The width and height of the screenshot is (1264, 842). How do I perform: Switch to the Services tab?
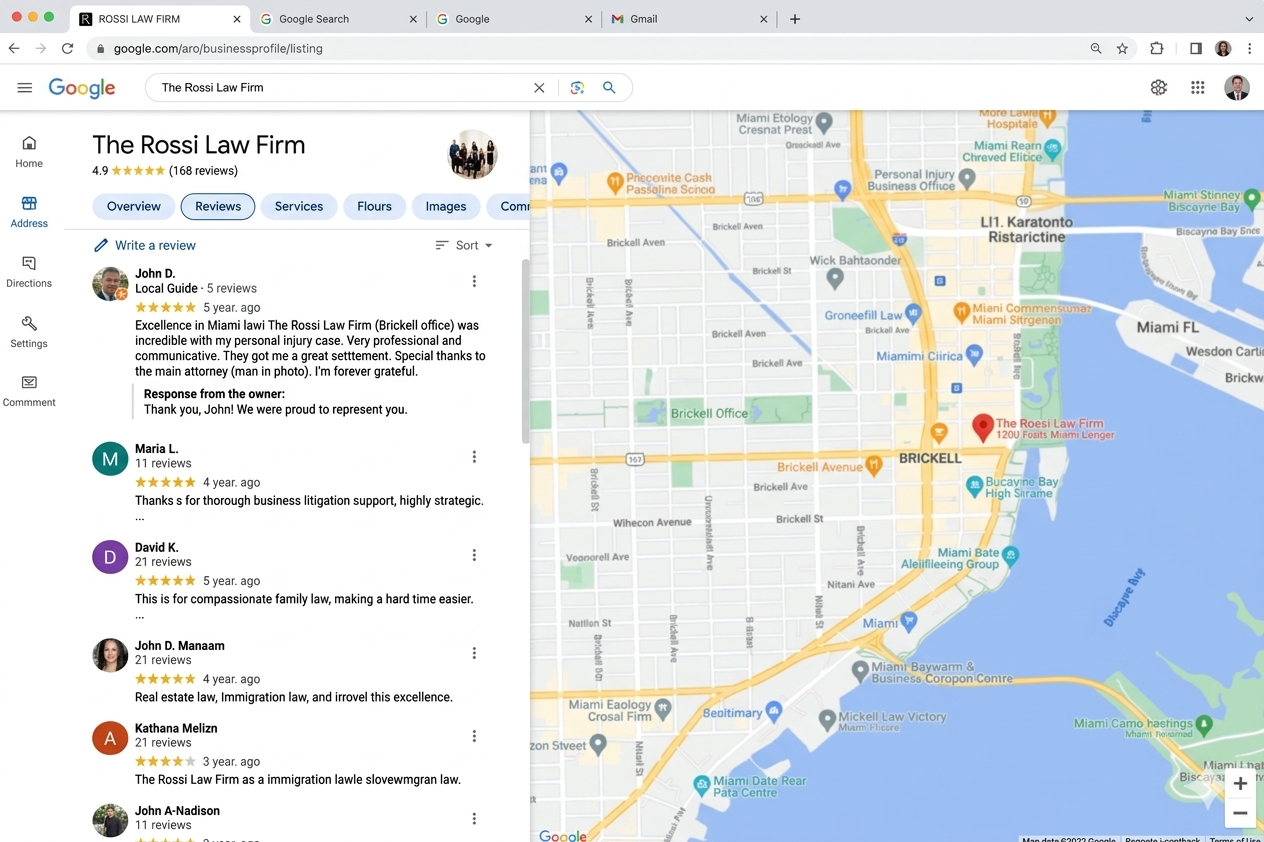coord(299,206)
